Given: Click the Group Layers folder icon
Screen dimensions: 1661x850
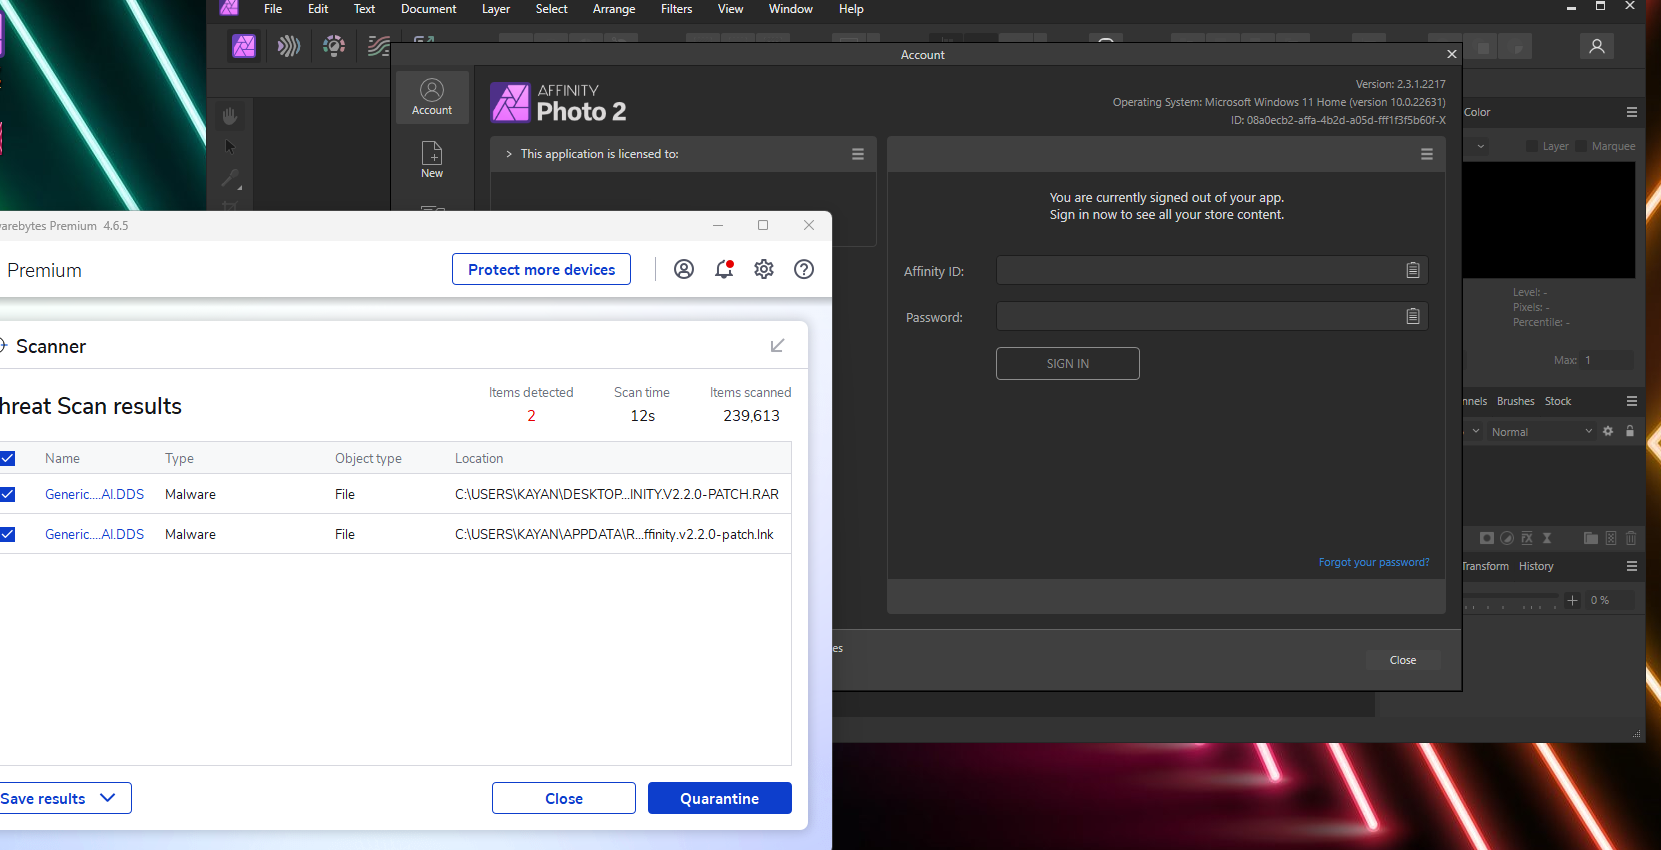Looking at the screenshot, I should 1591,538.
